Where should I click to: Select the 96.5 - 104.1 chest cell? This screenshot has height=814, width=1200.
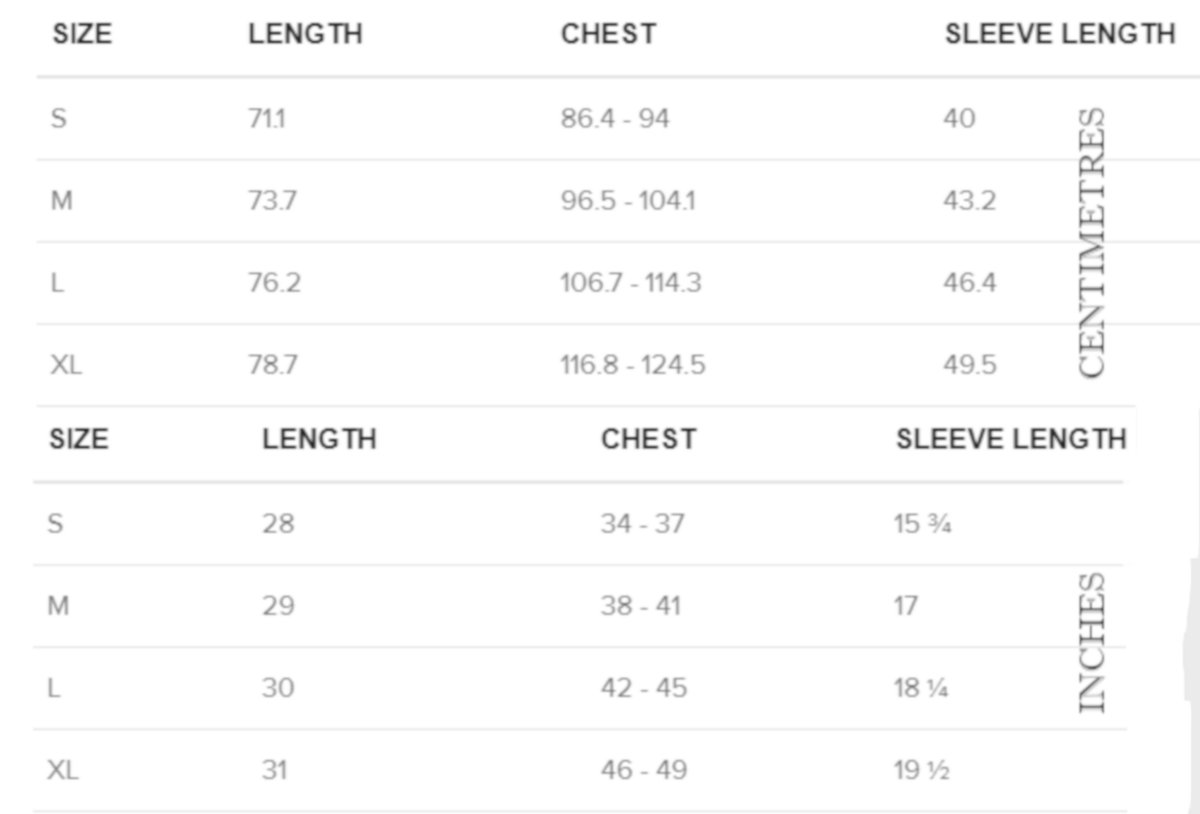click(x=628, y=201)
